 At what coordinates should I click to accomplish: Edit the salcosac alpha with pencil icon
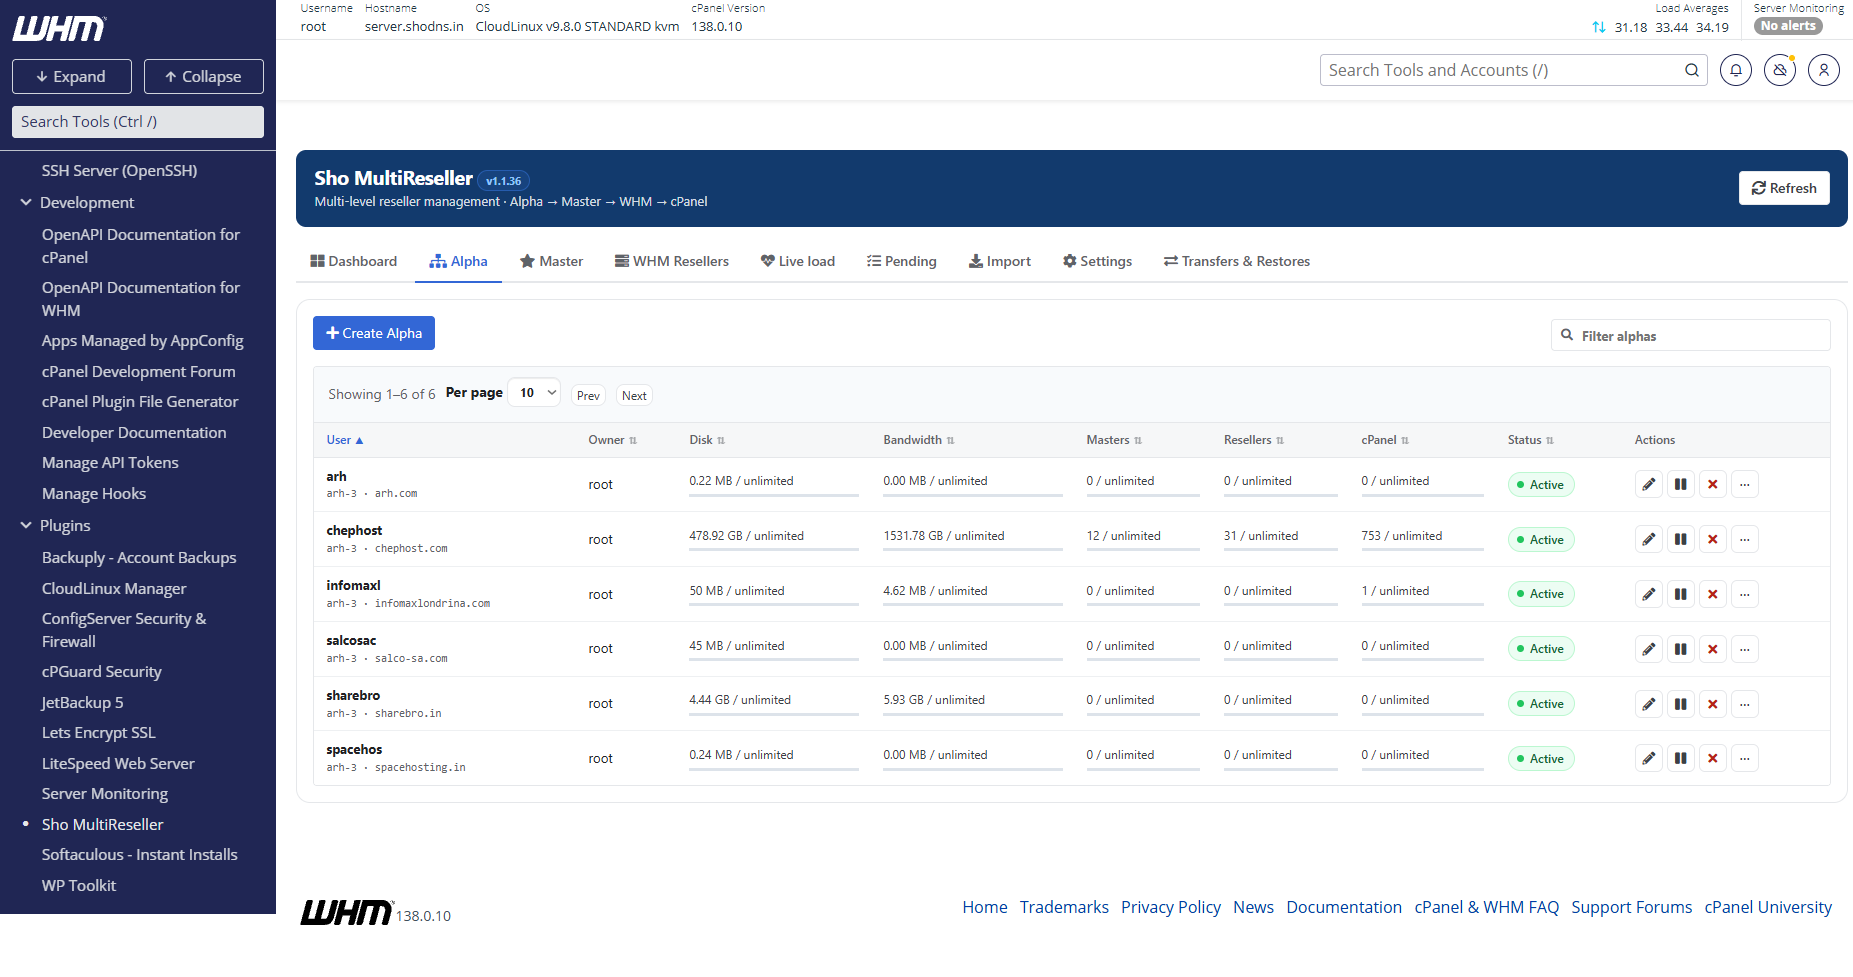[x=1649, y=649]
